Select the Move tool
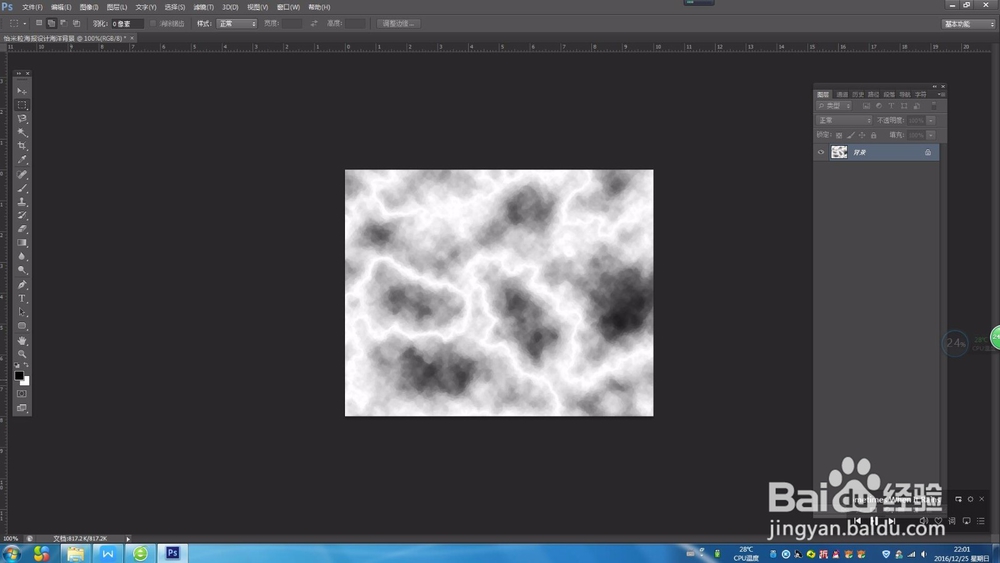 click(22, 91)
